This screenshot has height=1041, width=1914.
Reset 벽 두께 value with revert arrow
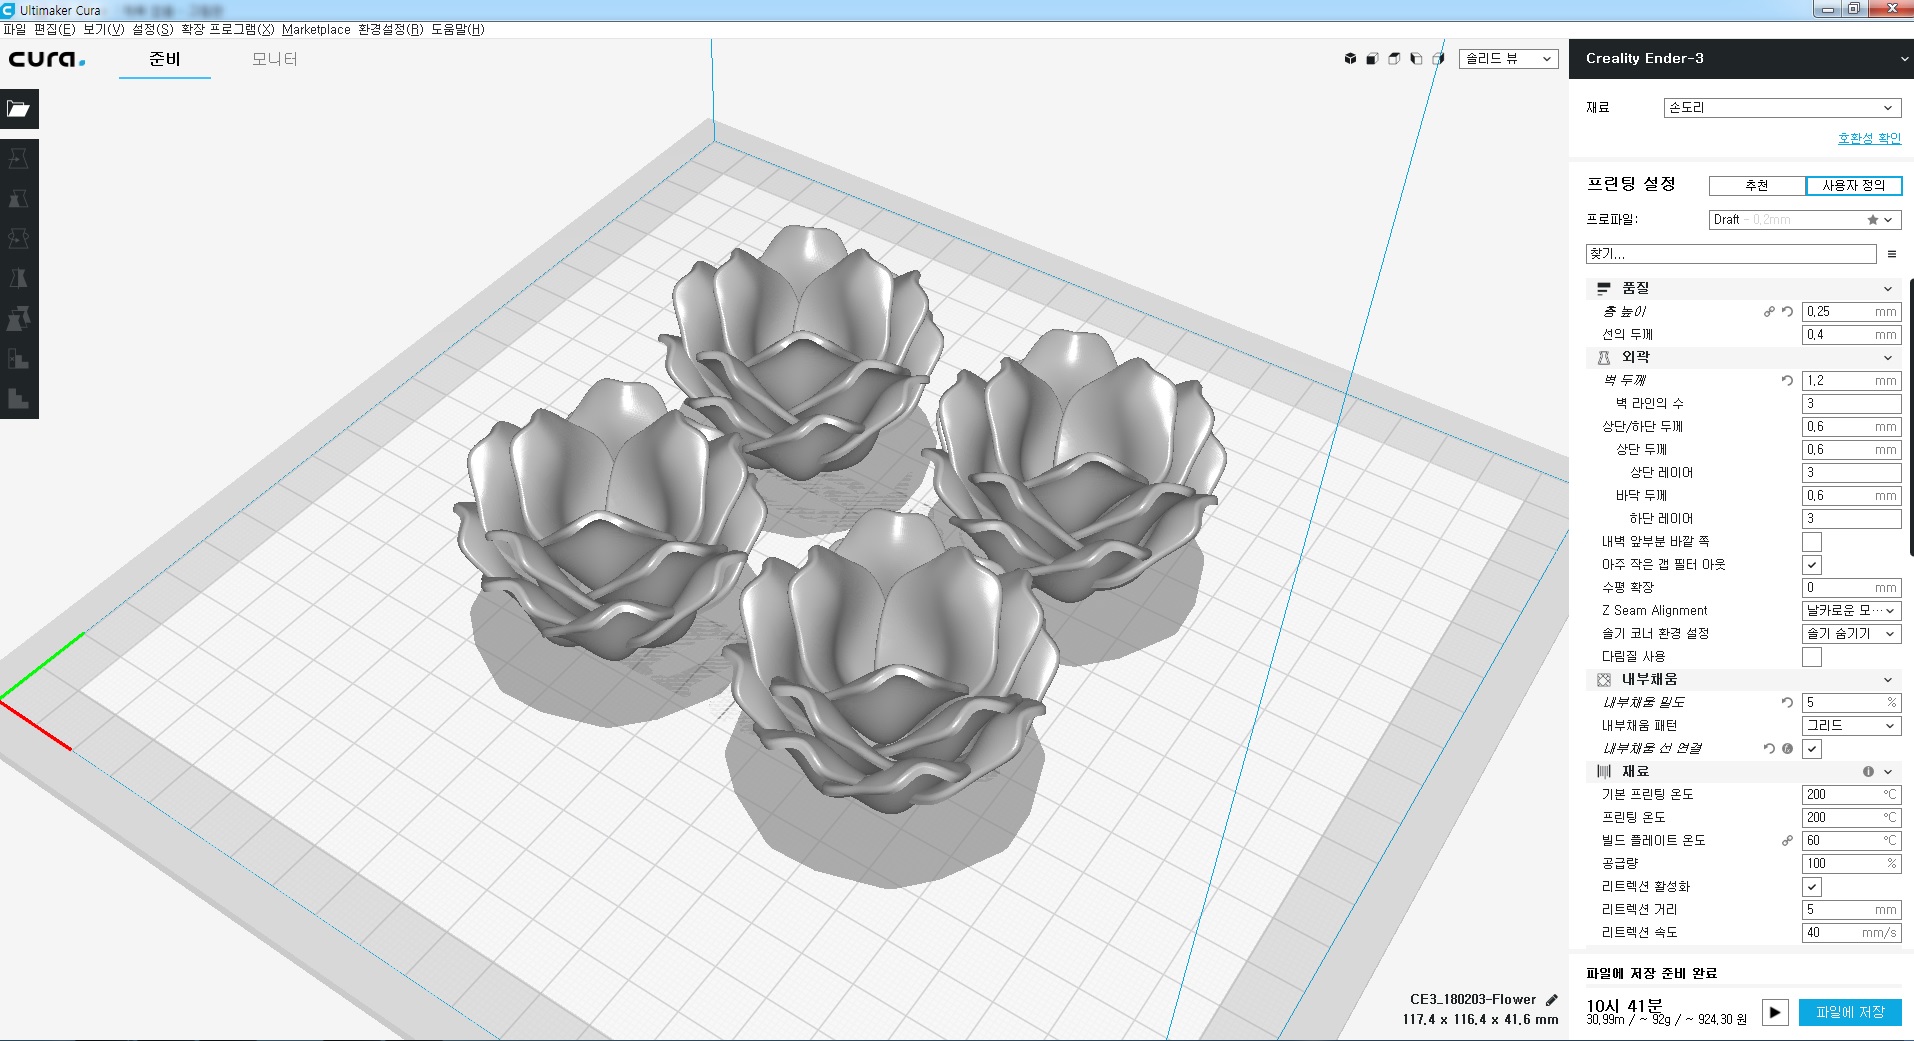click(1787, 381)
